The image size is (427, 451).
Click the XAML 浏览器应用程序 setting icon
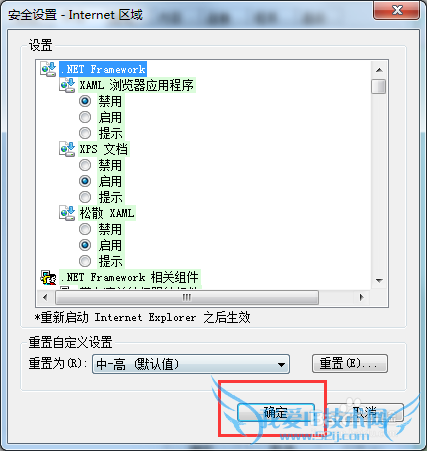click(67, 85)
